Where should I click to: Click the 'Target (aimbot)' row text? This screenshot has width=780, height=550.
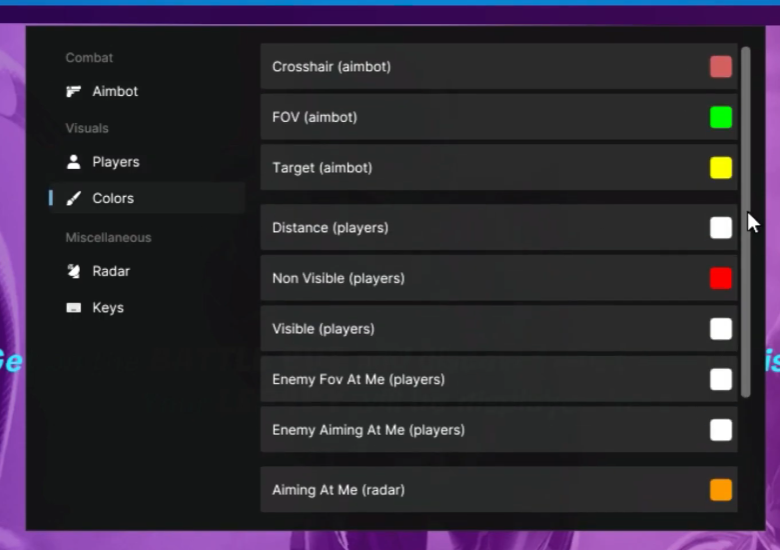click(x=322, y=168)
